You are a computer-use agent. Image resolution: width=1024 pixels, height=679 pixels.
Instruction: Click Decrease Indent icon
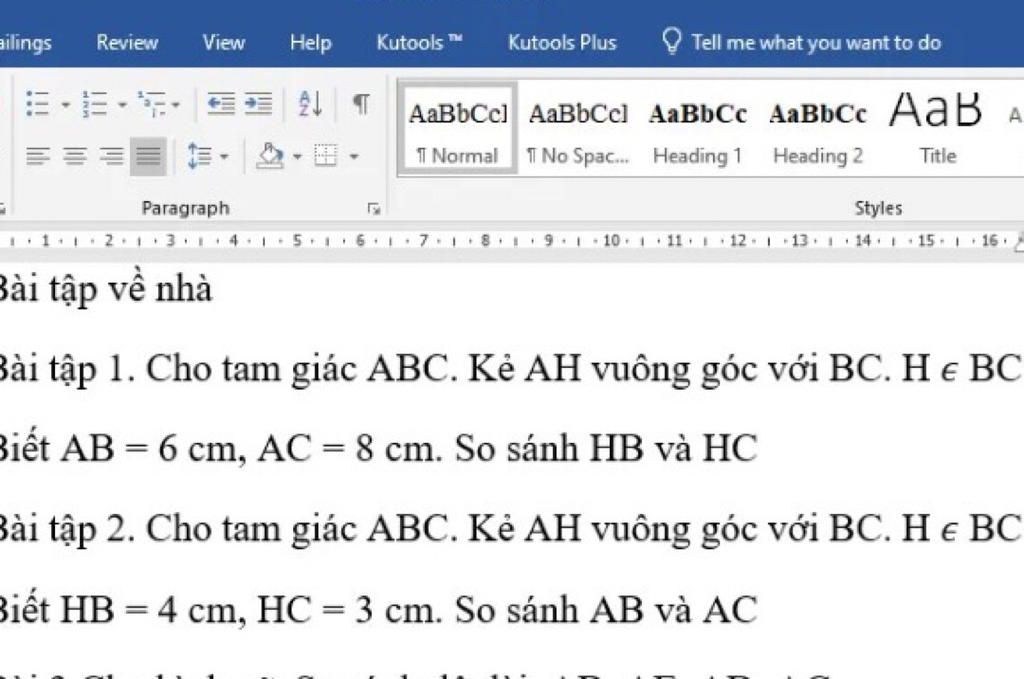[x=221, y=103]
